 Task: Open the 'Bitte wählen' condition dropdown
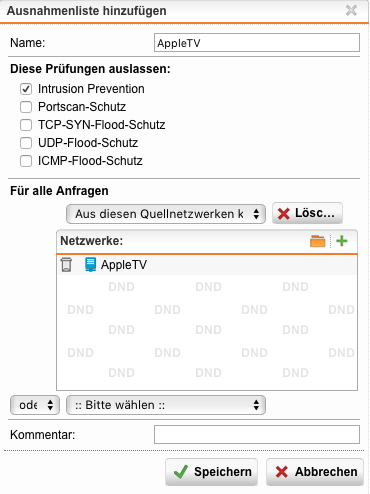pyautogui.click(x=166, y=405)
